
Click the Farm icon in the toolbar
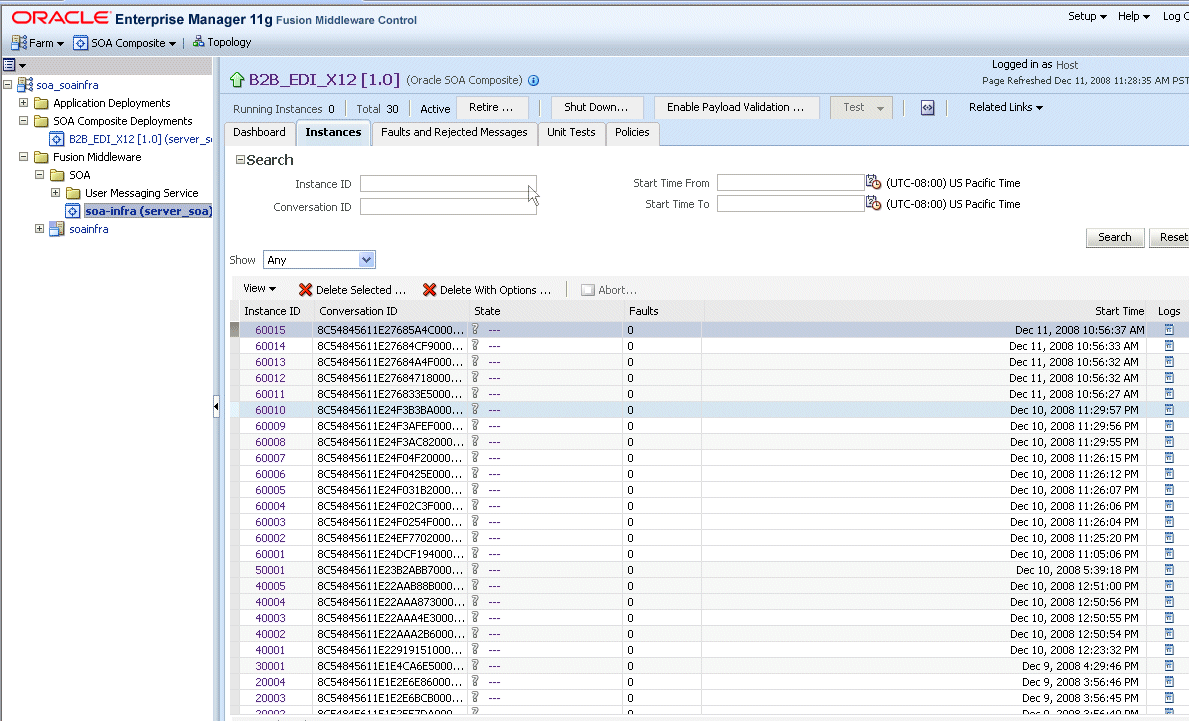click(18, 42)
